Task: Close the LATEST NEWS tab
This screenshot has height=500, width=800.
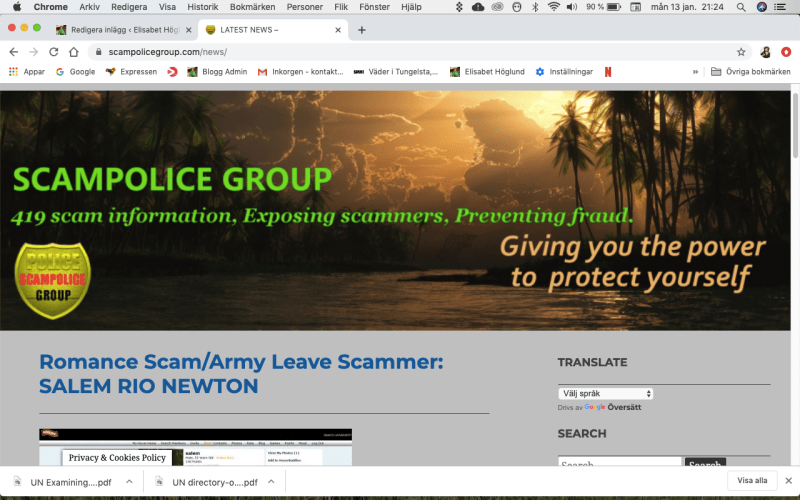Action: (x=338, y=30)
